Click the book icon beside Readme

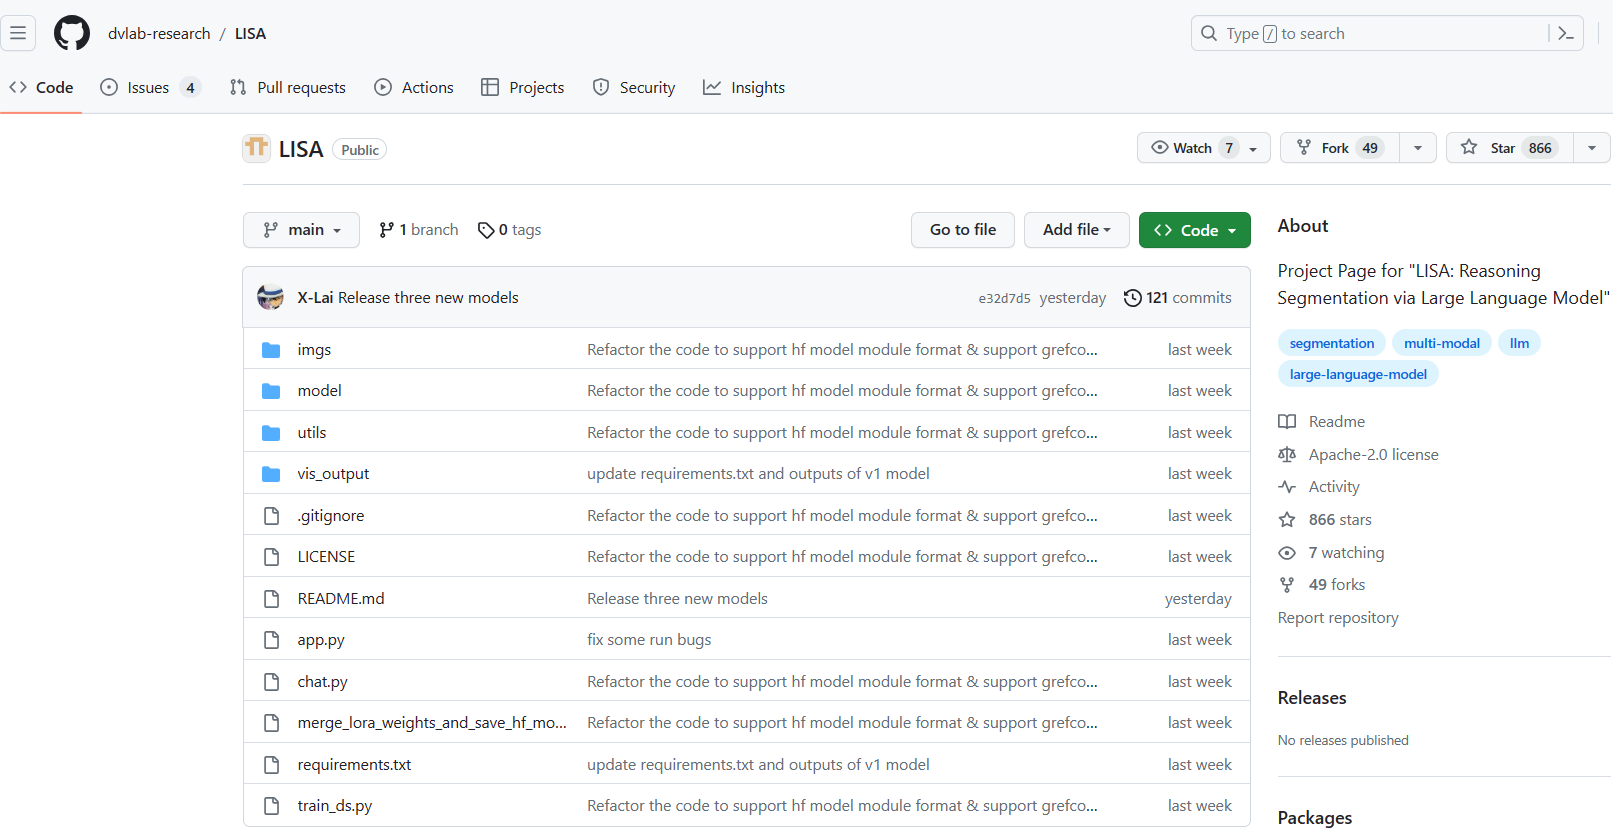coord(1287,422)
